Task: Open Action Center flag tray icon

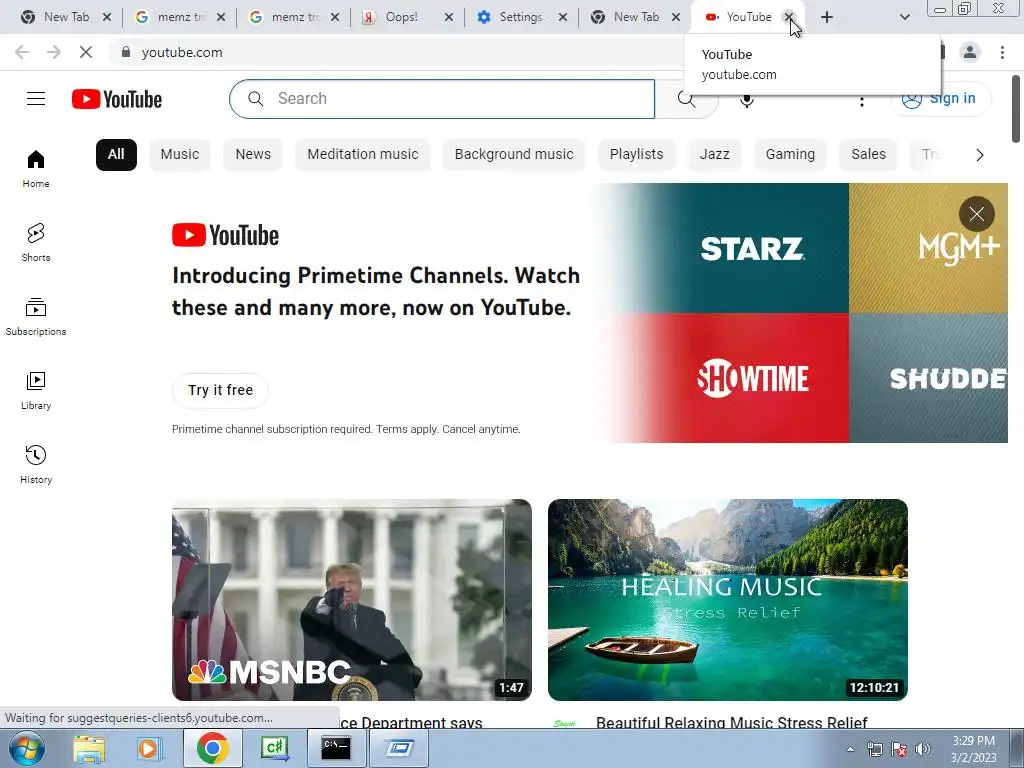Action: tap(899, 749)
